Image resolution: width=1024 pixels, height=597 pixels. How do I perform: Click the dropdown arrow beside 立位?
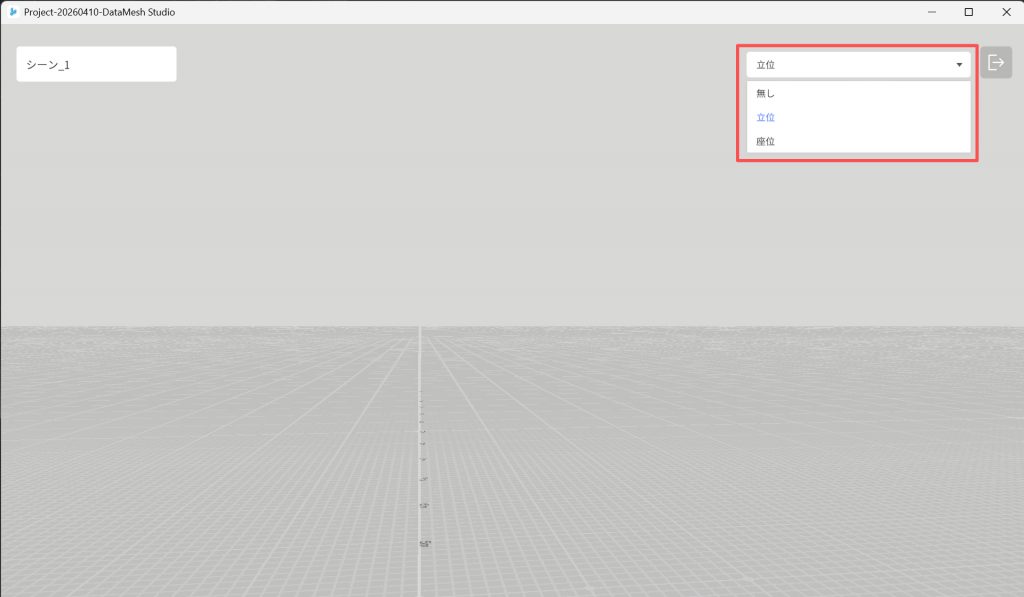[x=959, y=65]
